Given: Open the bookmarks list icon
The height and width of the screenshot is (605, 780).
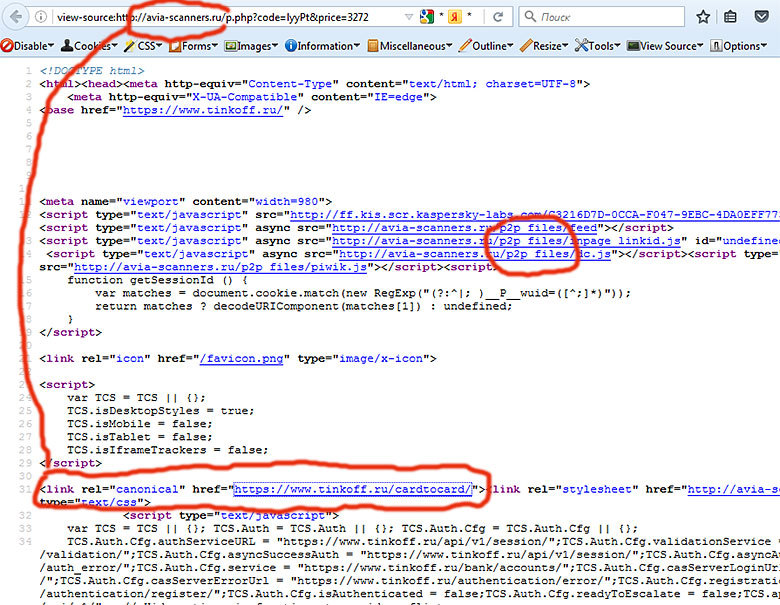Looking at the screenshot, I should point(730,17).
